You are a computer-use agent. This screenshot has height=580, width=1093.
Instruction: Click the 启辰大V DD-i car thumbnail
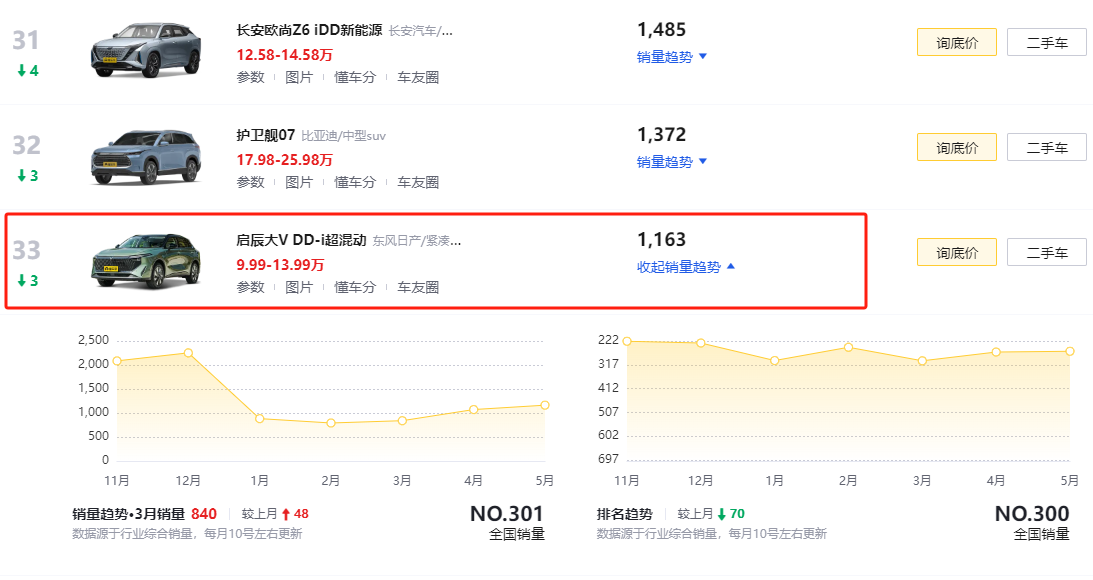coord(146,262)
